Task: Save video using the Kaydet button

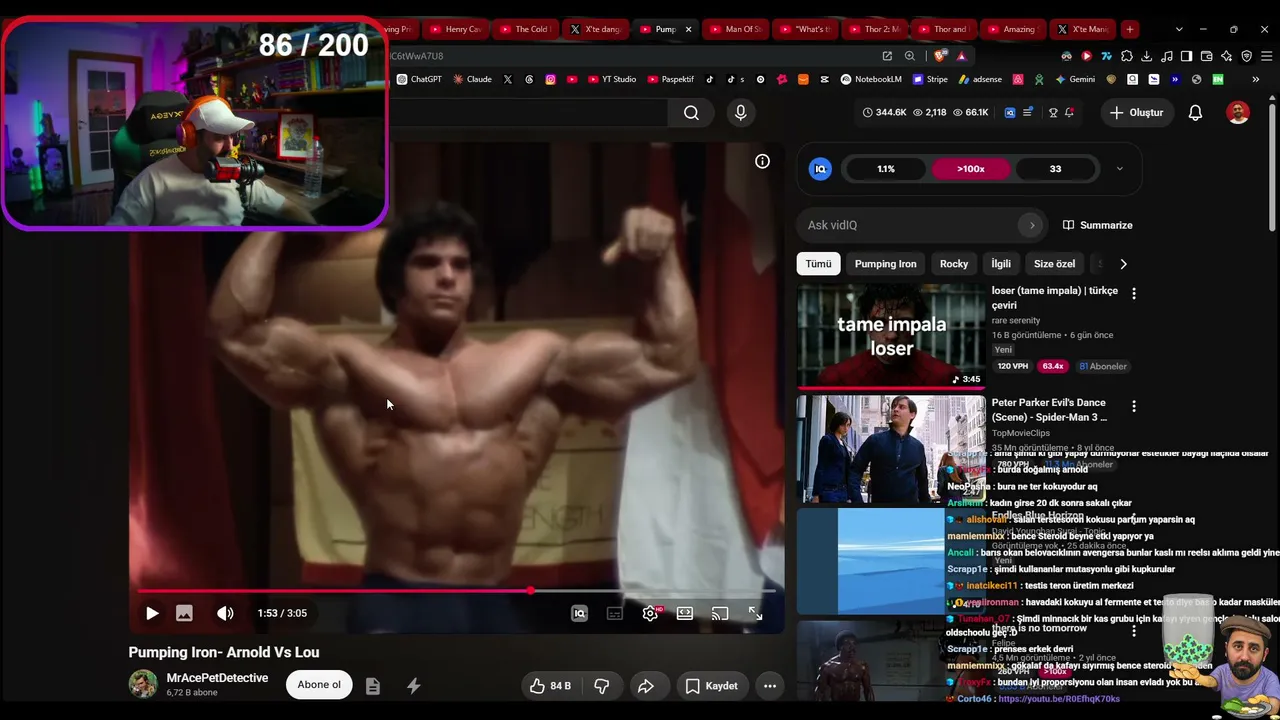Action: tap(711, 686)
